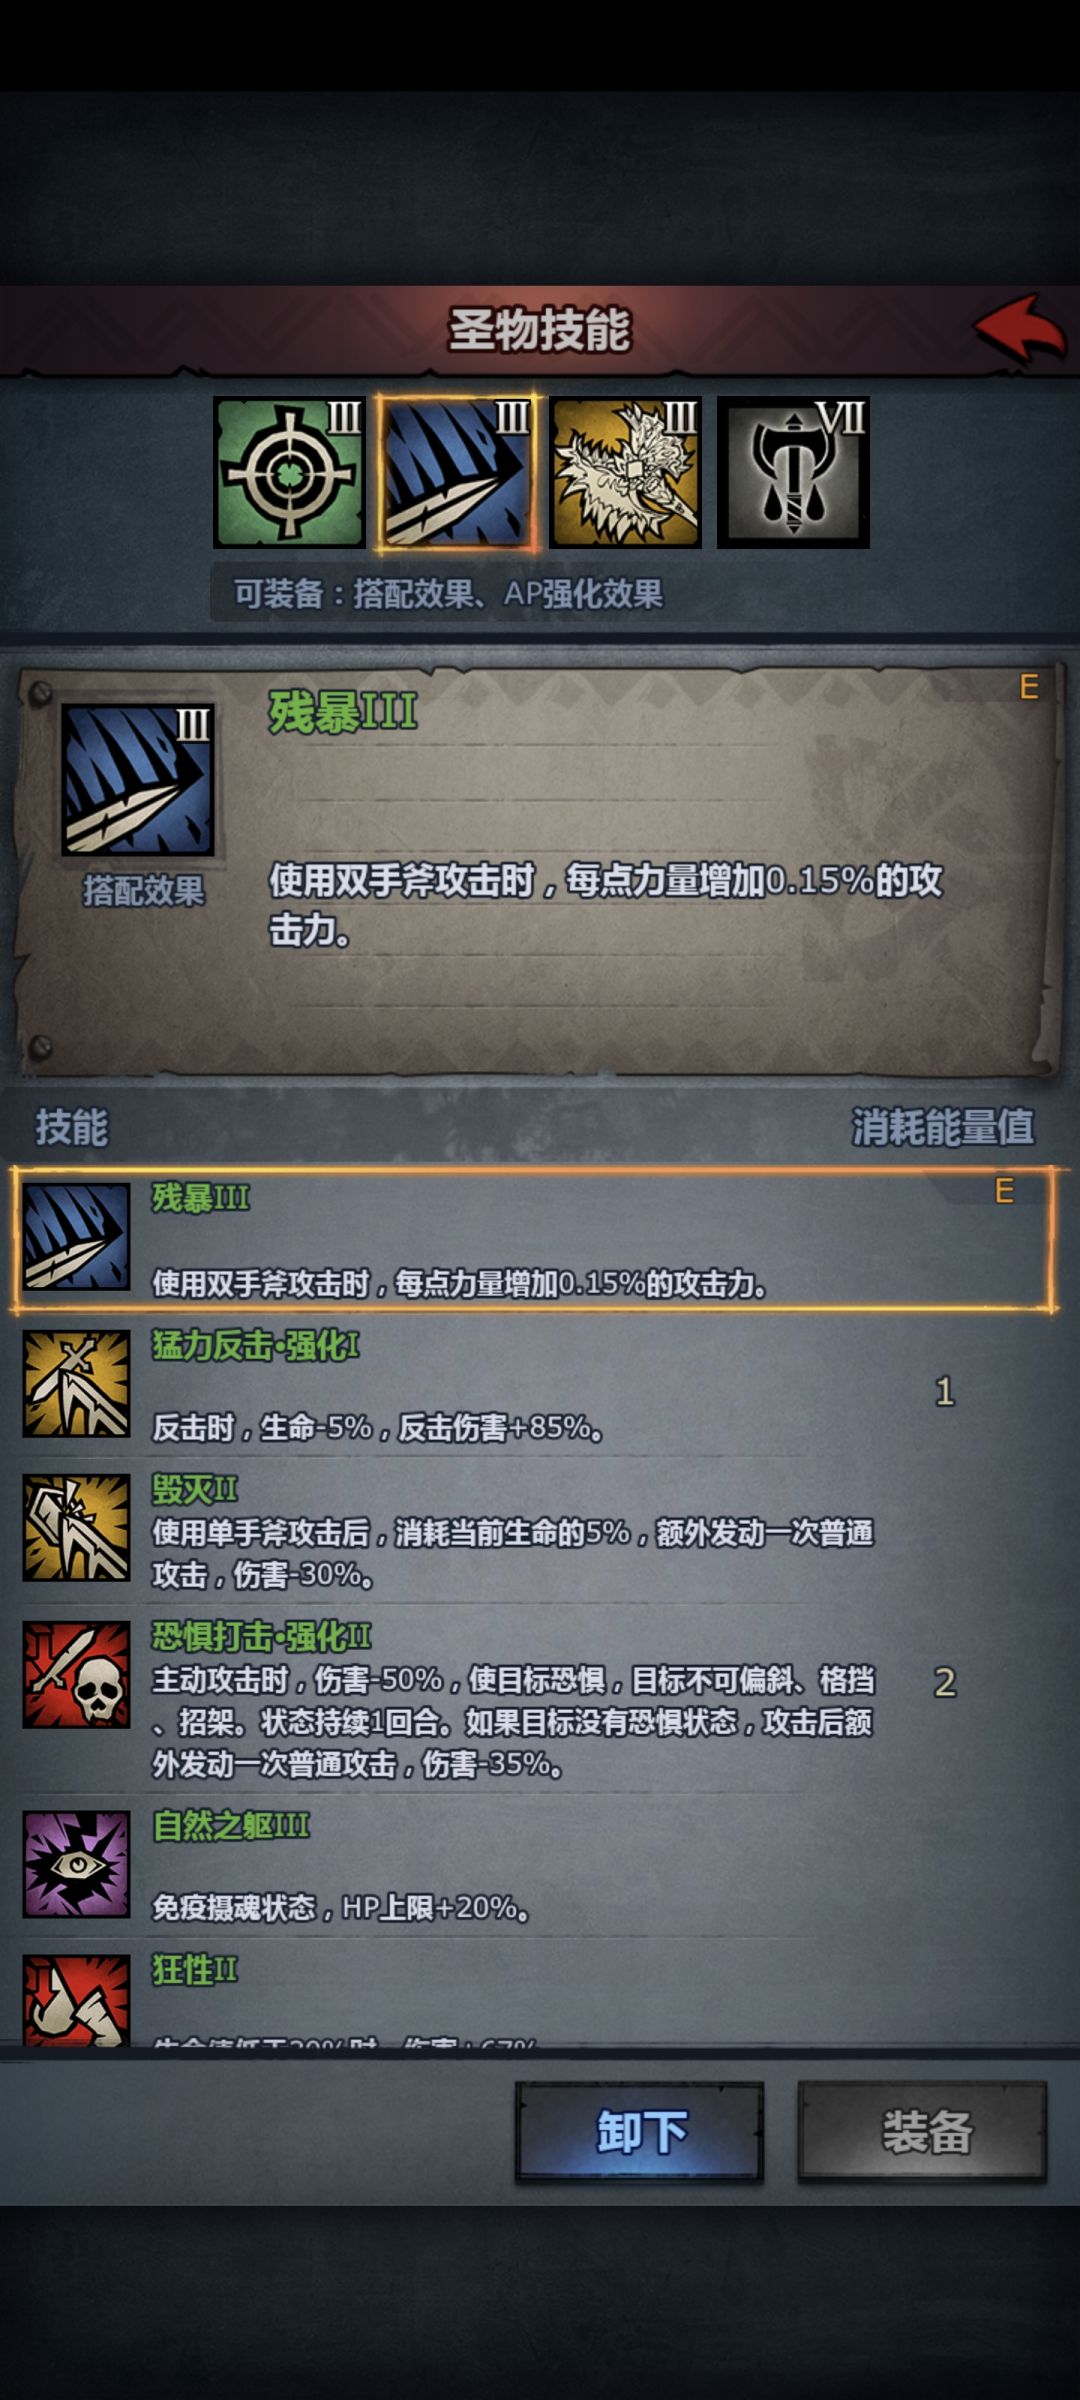
Task: Select the green crosshair skill slot
Action: pos(289,472)
